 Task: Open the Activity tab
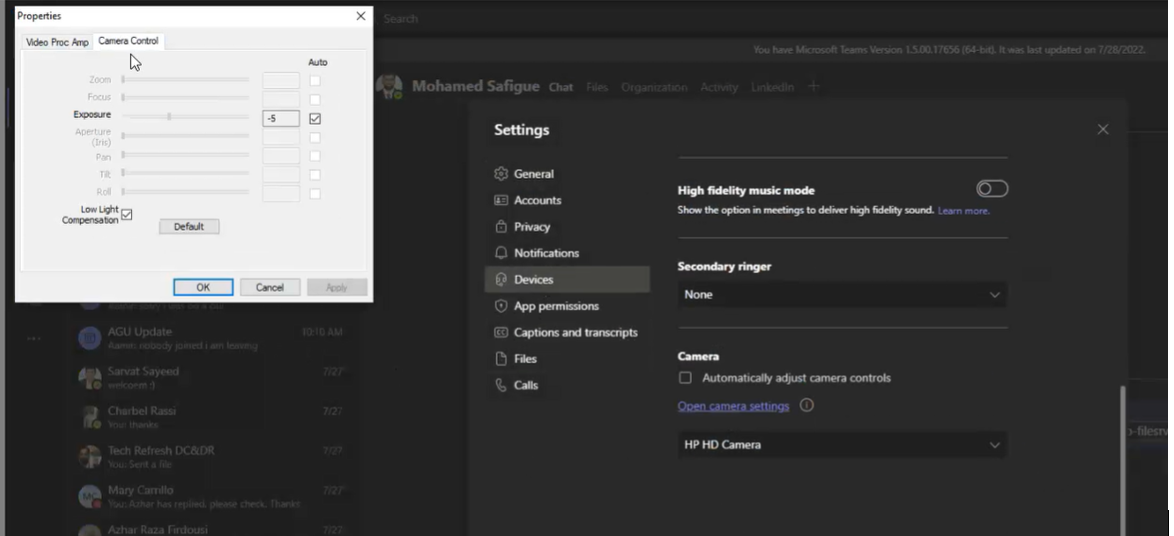pos(719,87)
